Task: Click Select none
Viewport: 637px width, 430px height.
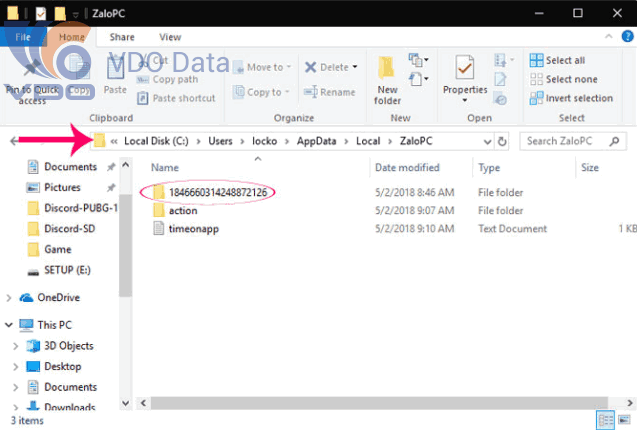Action: pos(564,79)
